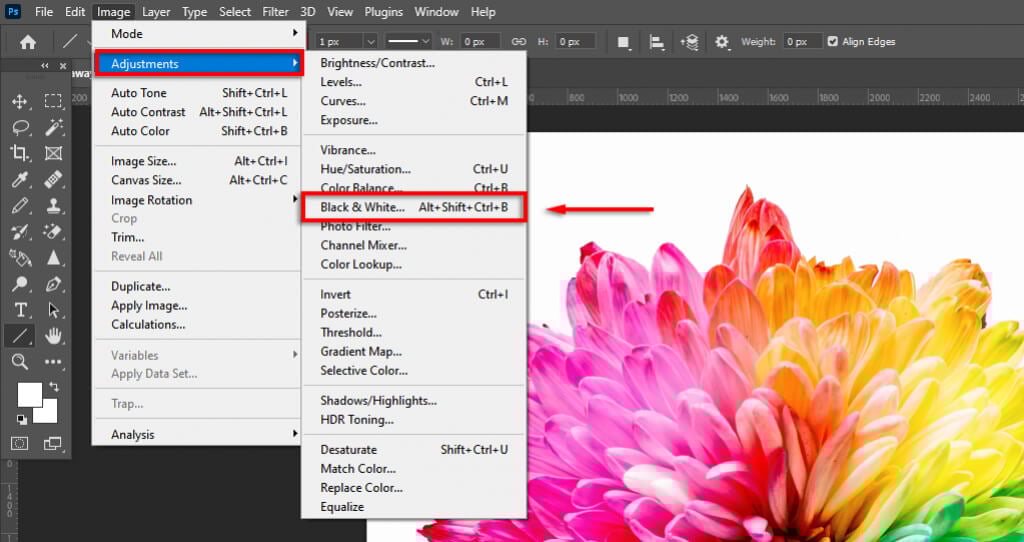Open the Filter menu

(x=275, y=12)
